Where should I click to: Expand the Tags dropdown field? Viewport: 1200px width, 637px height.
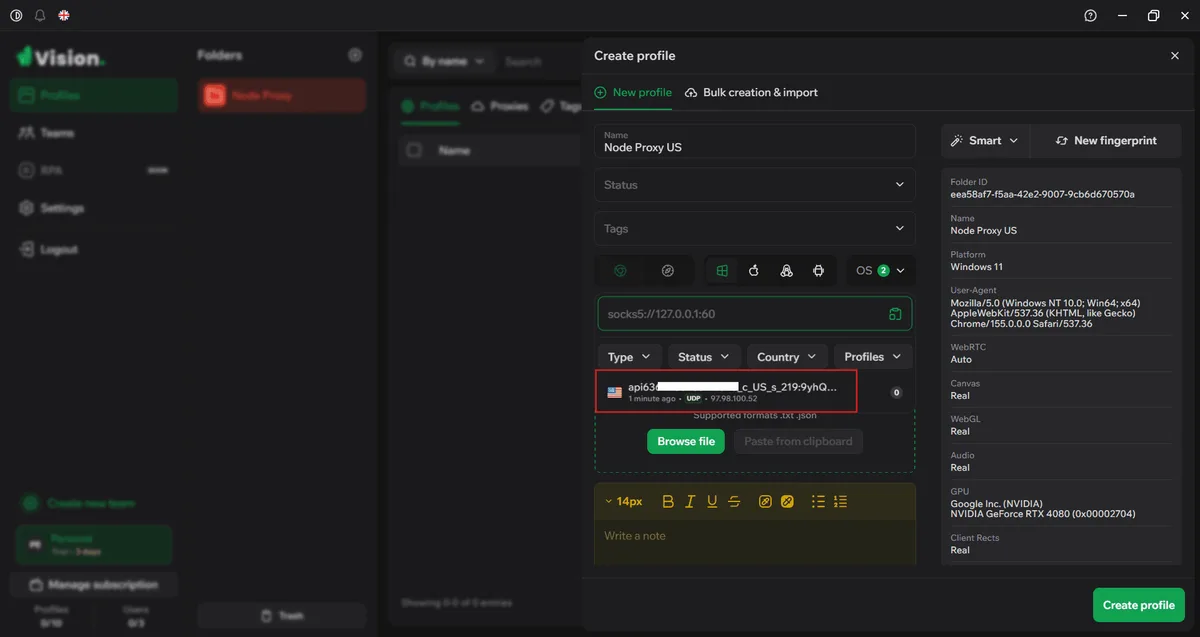coord(755,229)
